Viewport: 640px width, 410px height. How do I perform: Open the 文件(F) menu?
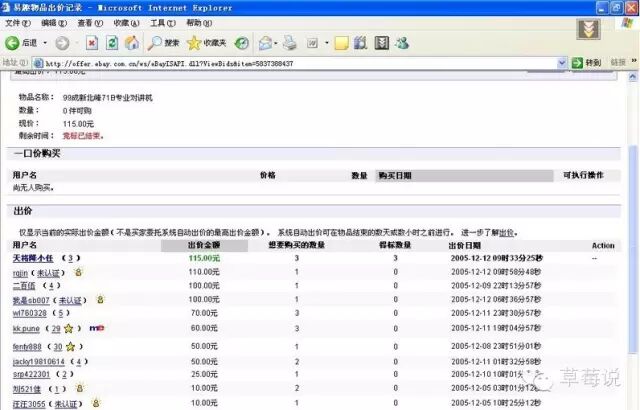point(18,23)
